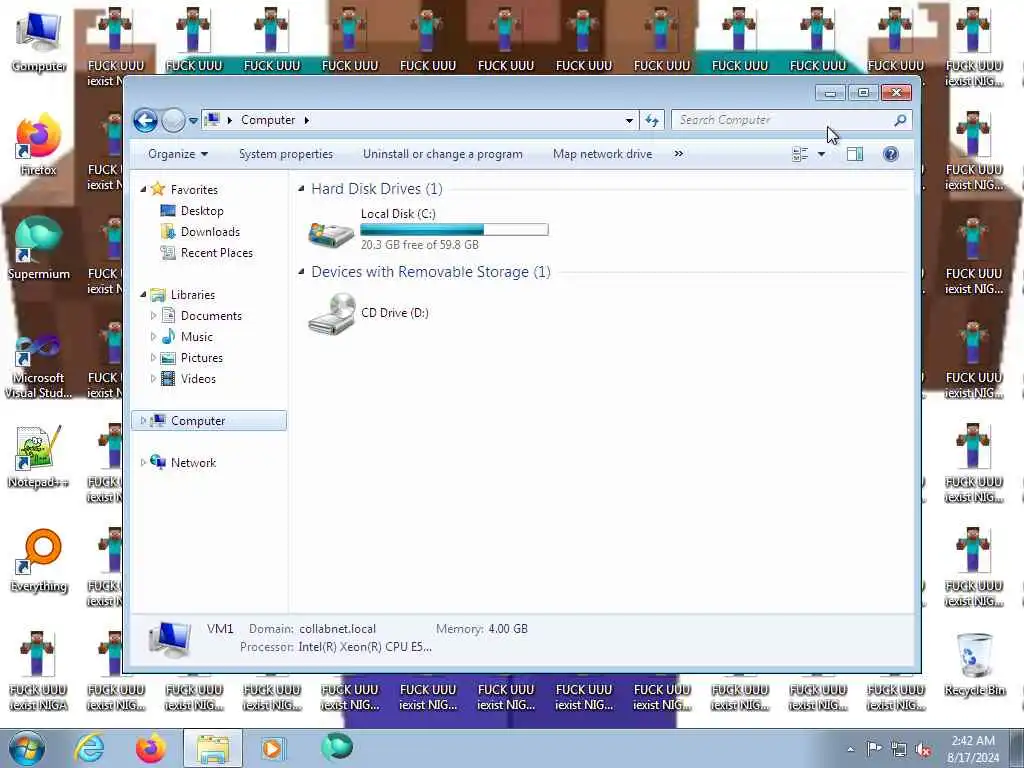The height and width of the screenshot is (768, 1024).
Task: Refresh the Computer folder view
Action: point(652,120)
